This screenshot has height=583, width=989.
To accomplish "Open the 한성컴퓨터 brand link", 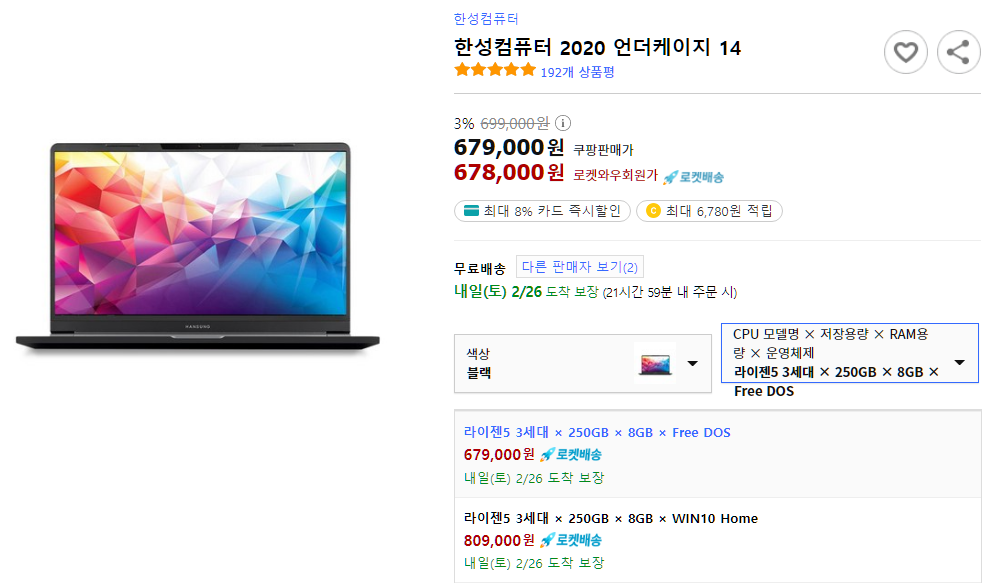I will point(486,19).
